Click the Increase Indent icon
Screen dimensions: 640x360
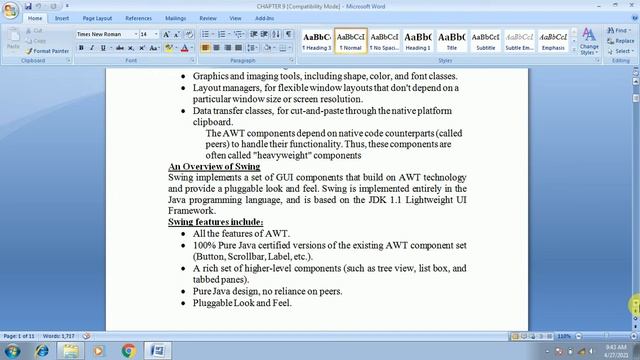pyautogui.click(x=264, y=34)
